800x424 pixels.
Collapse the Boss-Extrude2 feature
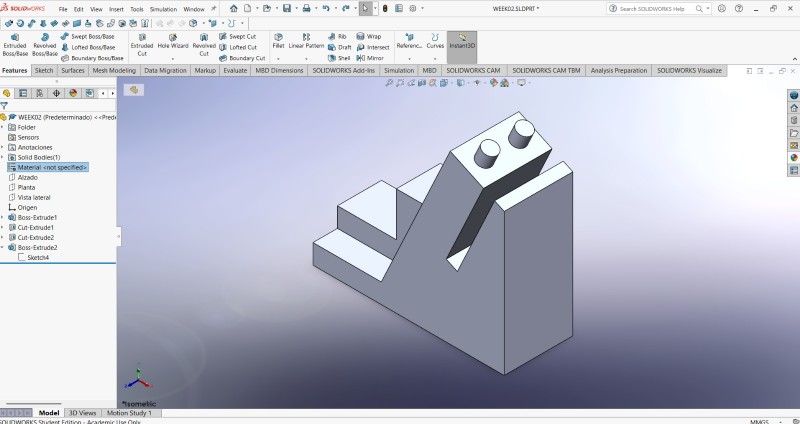point(3,247)
